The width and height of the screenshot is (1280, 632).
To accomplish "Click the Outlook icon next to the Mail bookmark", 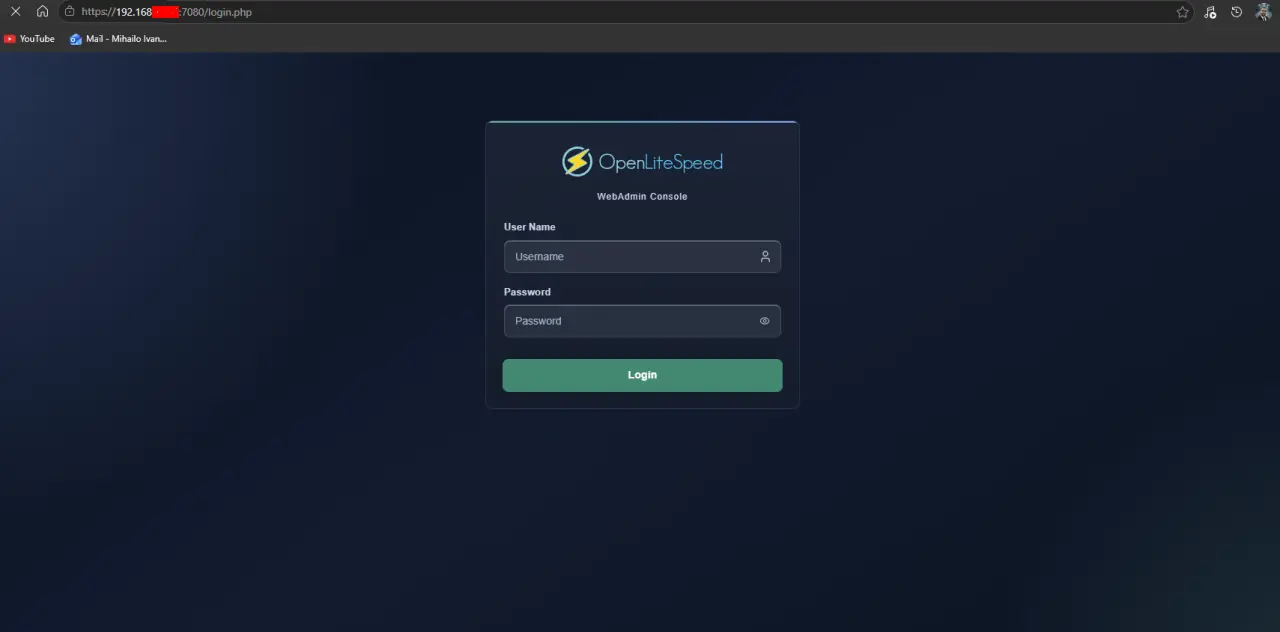I will [x=76, y=39].
